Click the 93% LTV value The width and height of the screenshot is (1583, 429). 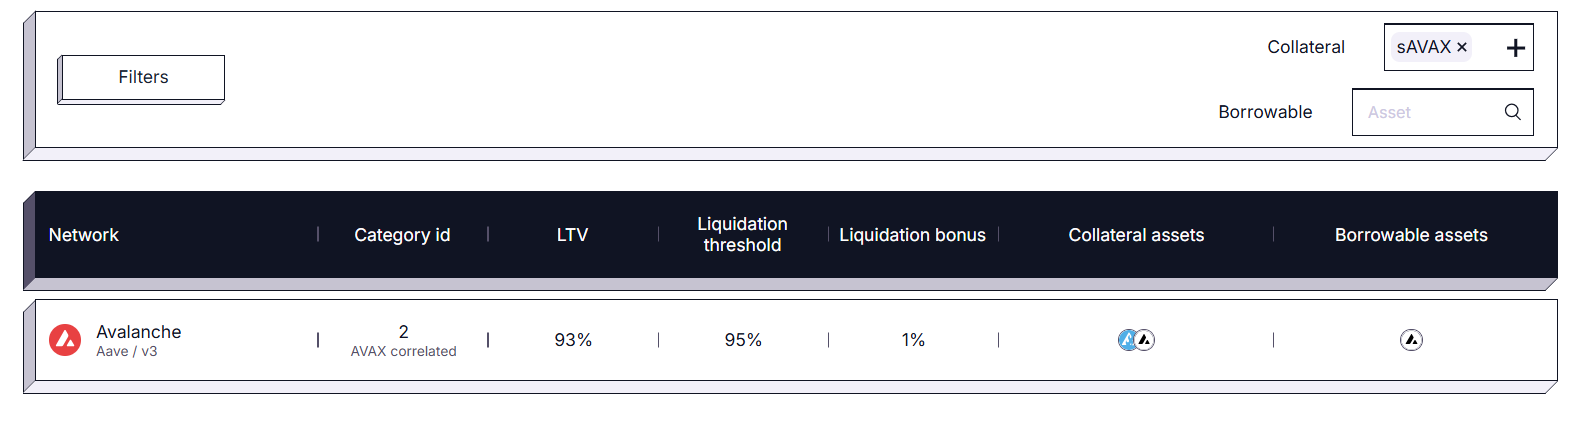[573, 340]
